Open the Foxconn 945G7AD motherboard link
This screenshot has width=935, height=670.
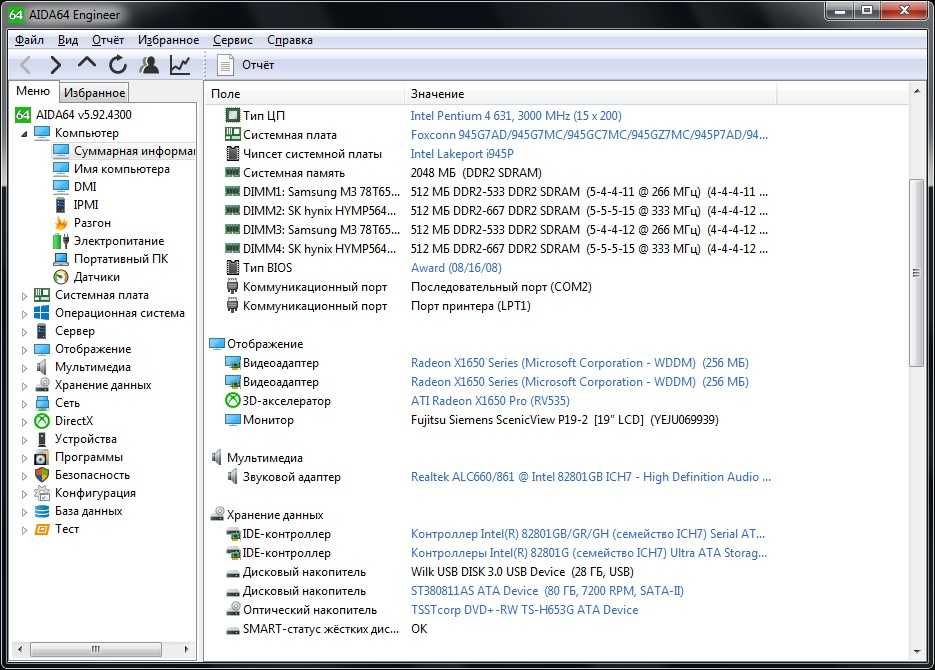coord(589,135)
